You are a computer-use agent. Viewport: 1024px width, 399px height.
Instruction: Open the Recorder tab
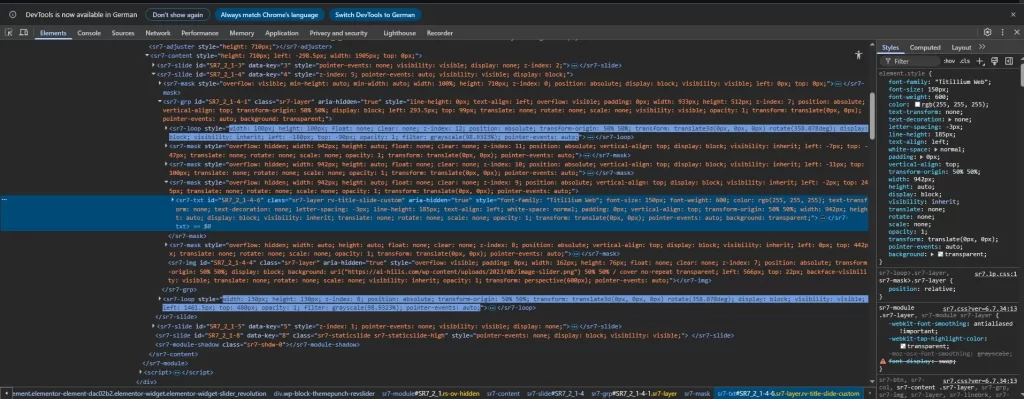(440, 33)
